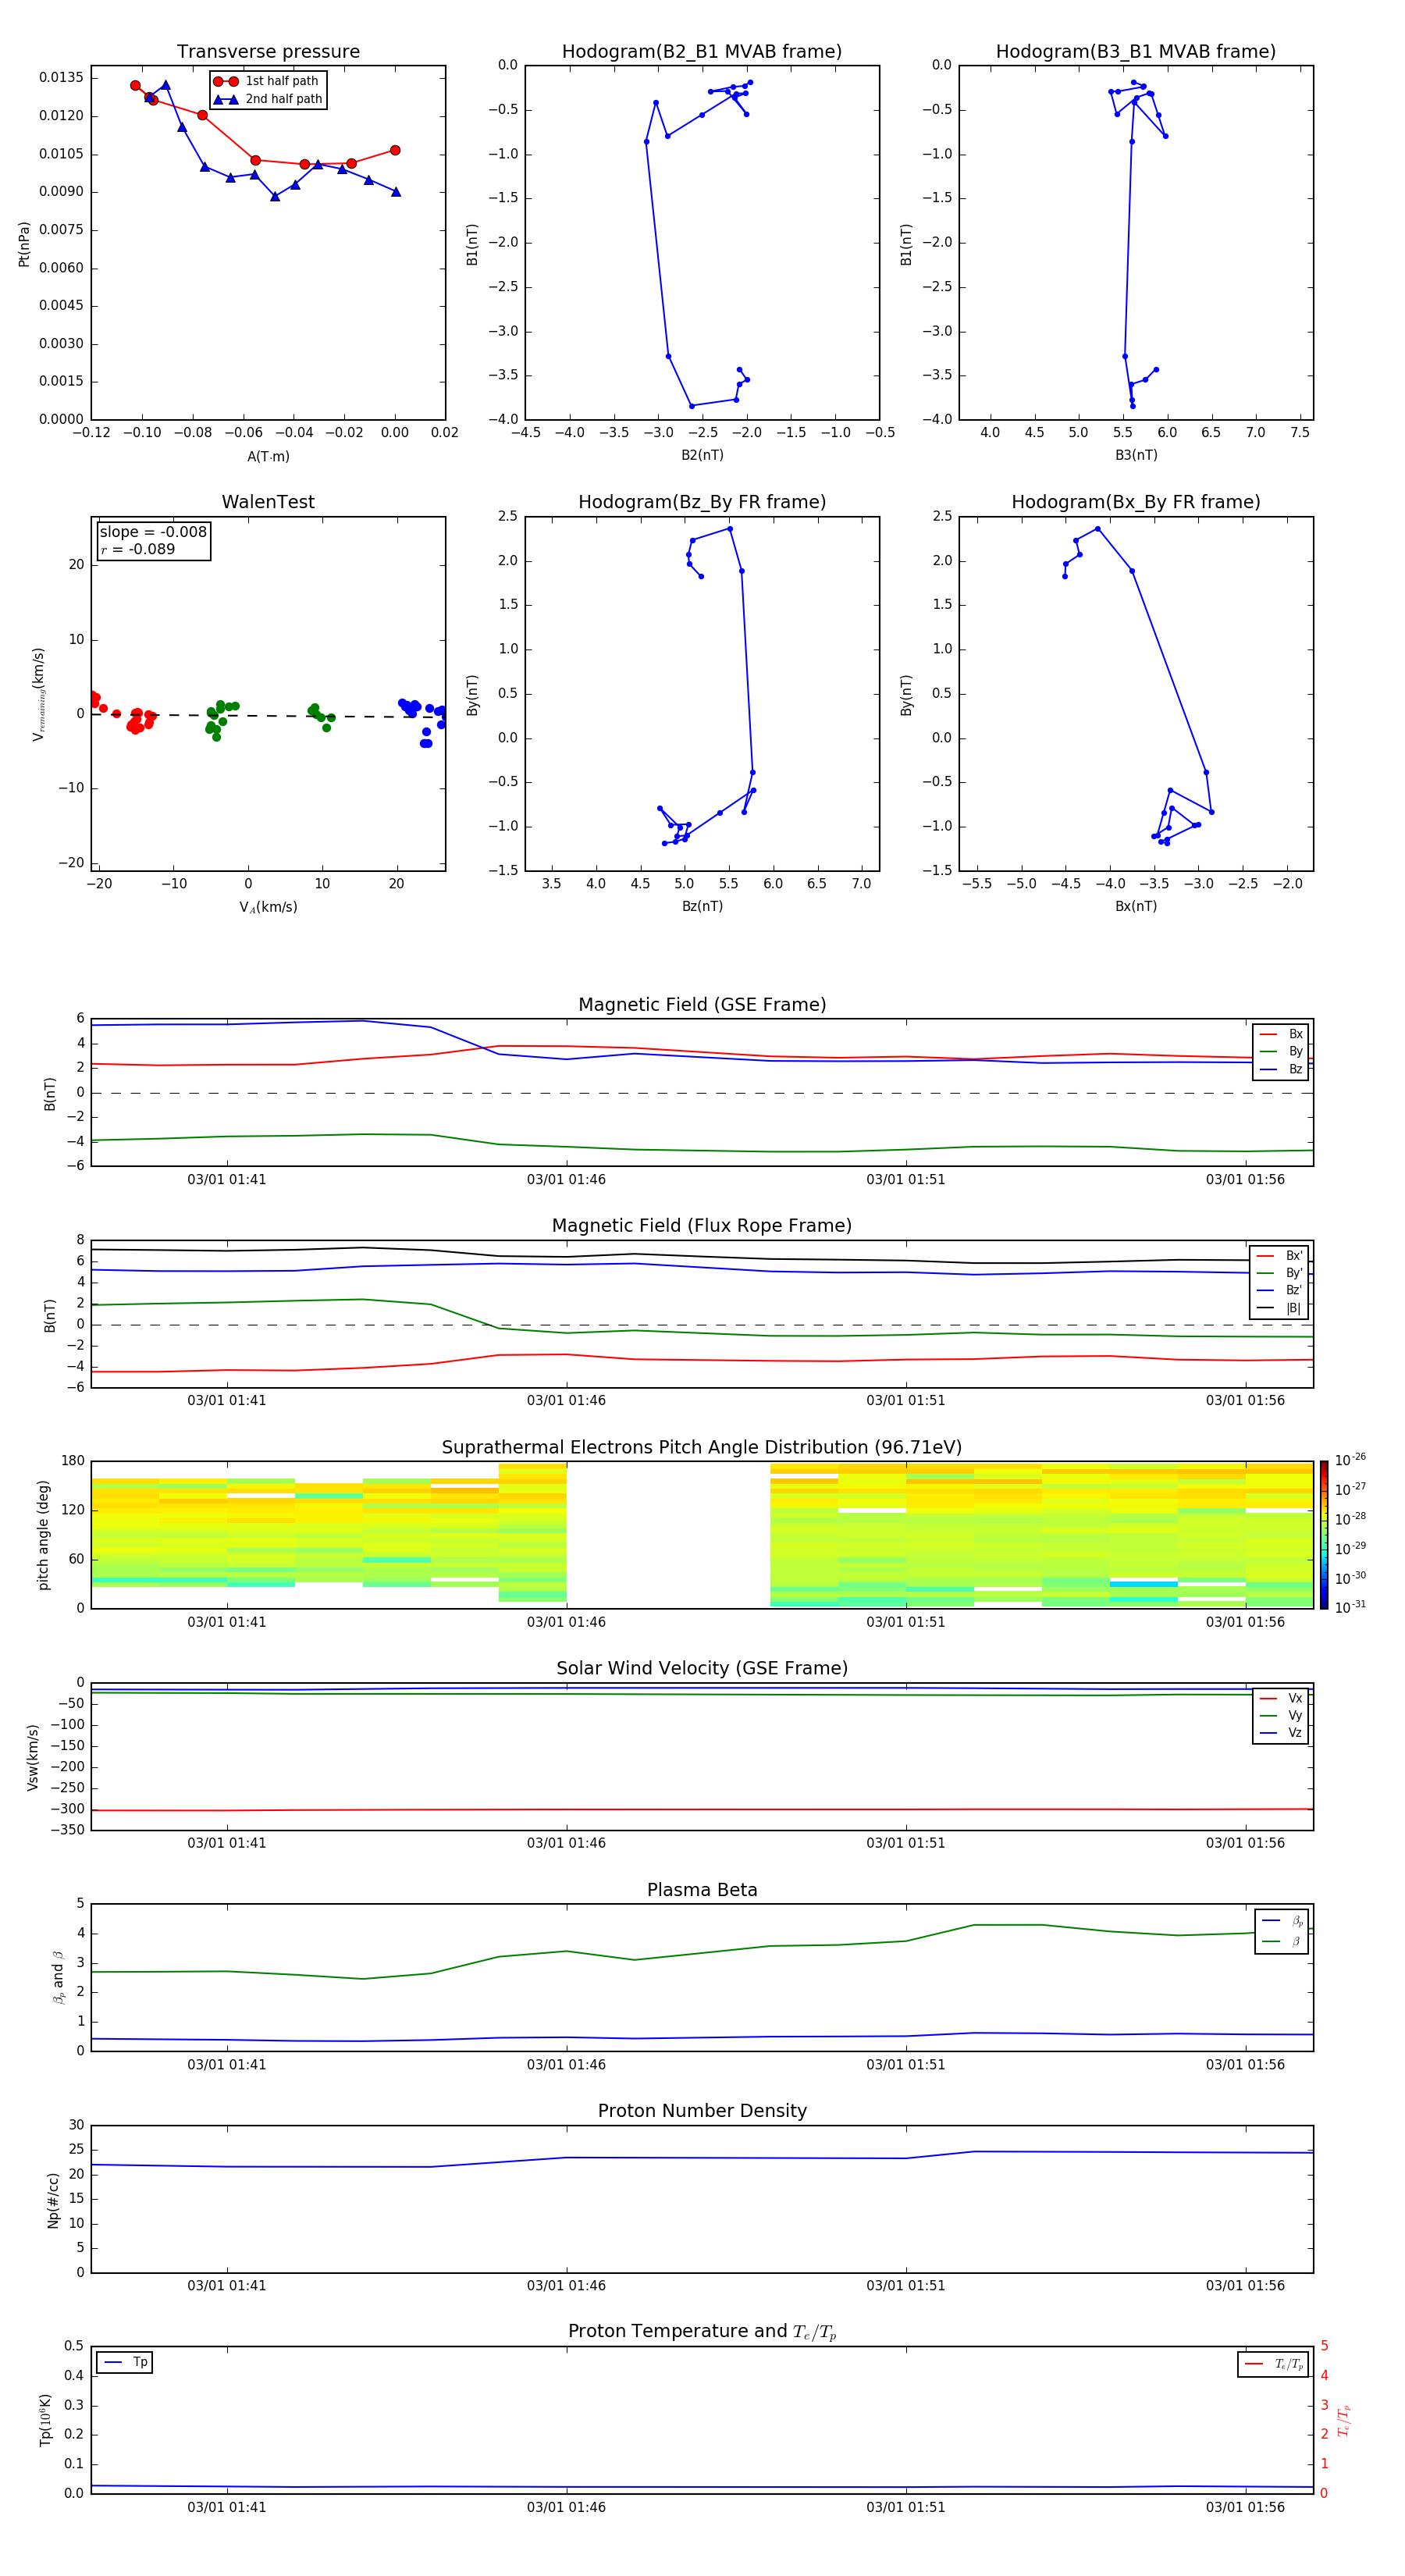Click '03/01 01:56' tick under Plasma Beta panel

(1245, 2064)
